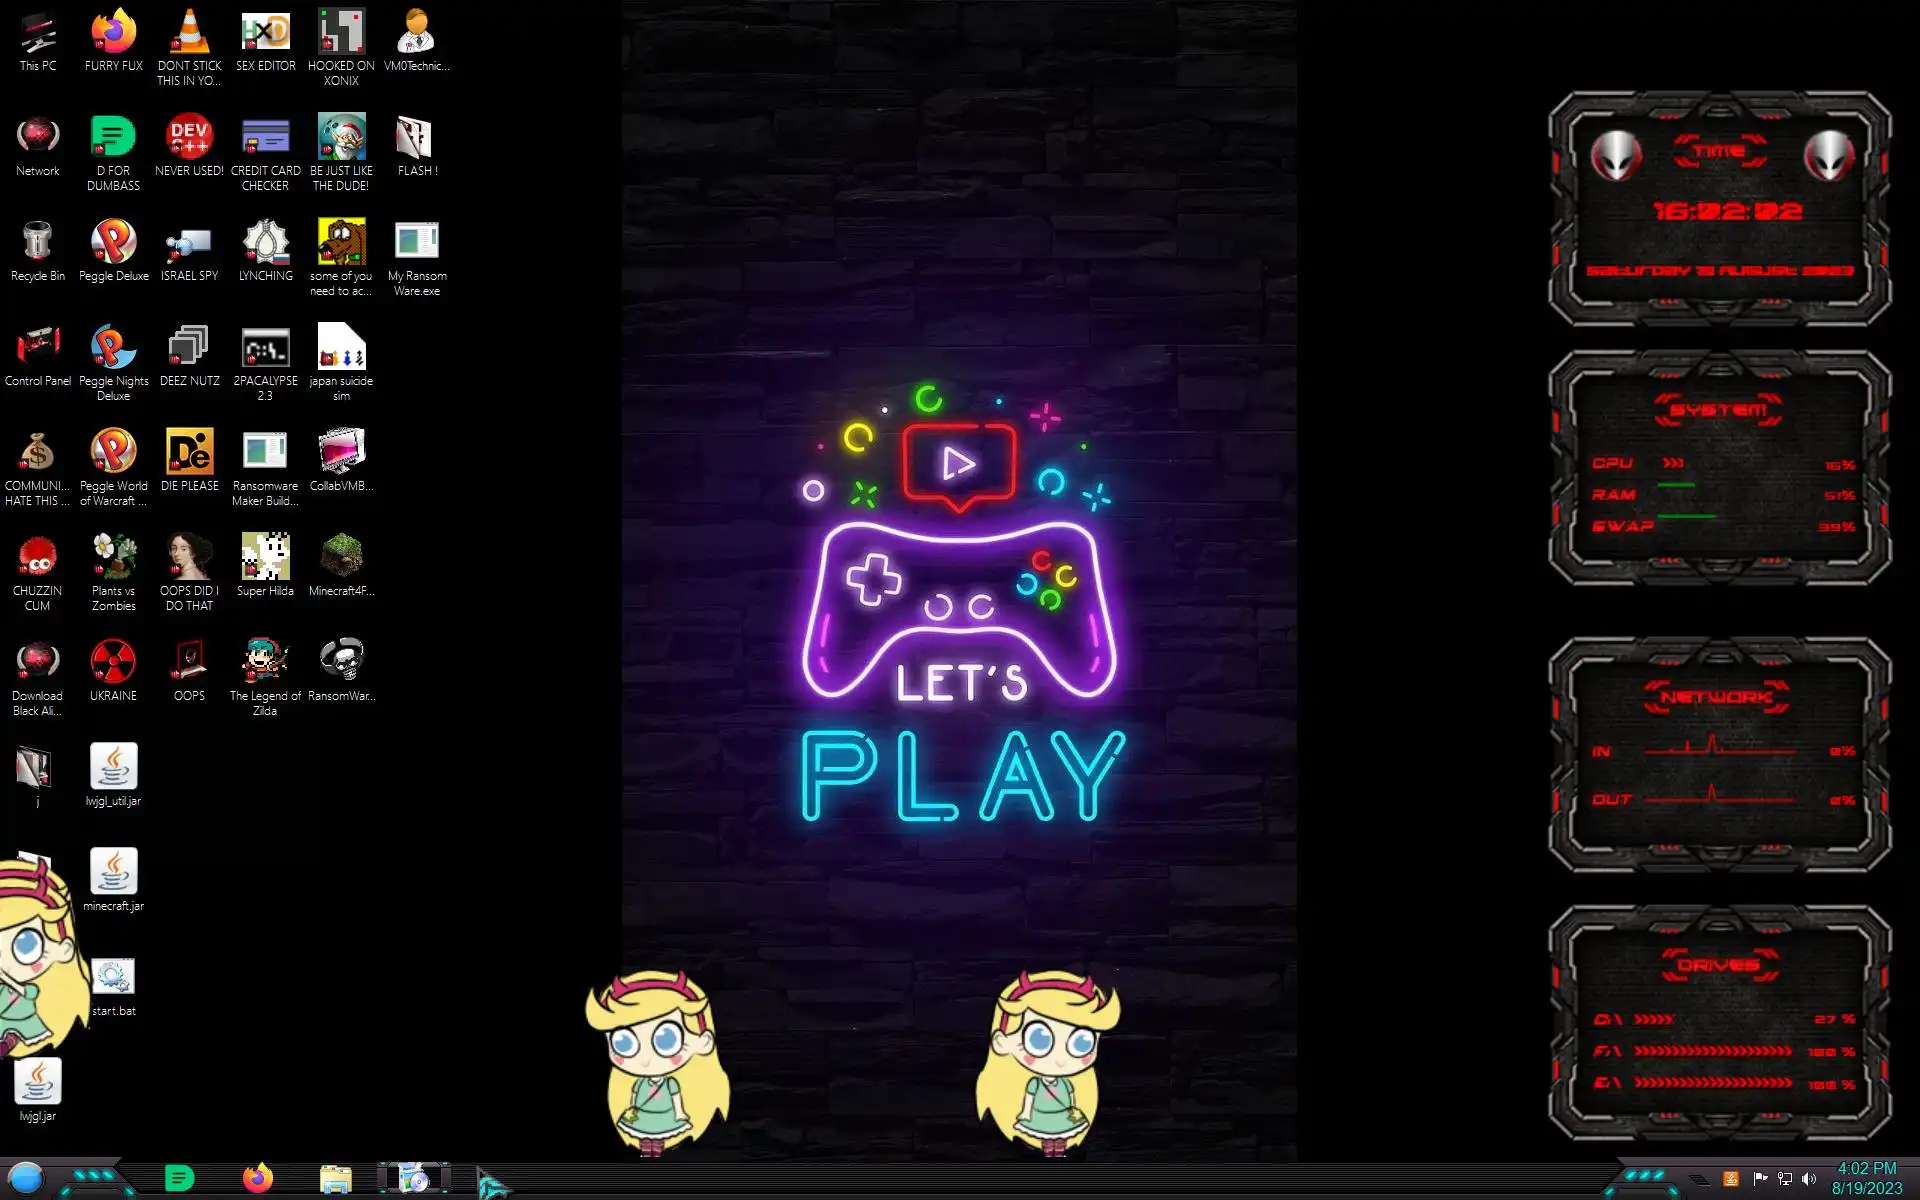
Task: Open the Plants vs Zombies shortcut
Action: (113, 558)
